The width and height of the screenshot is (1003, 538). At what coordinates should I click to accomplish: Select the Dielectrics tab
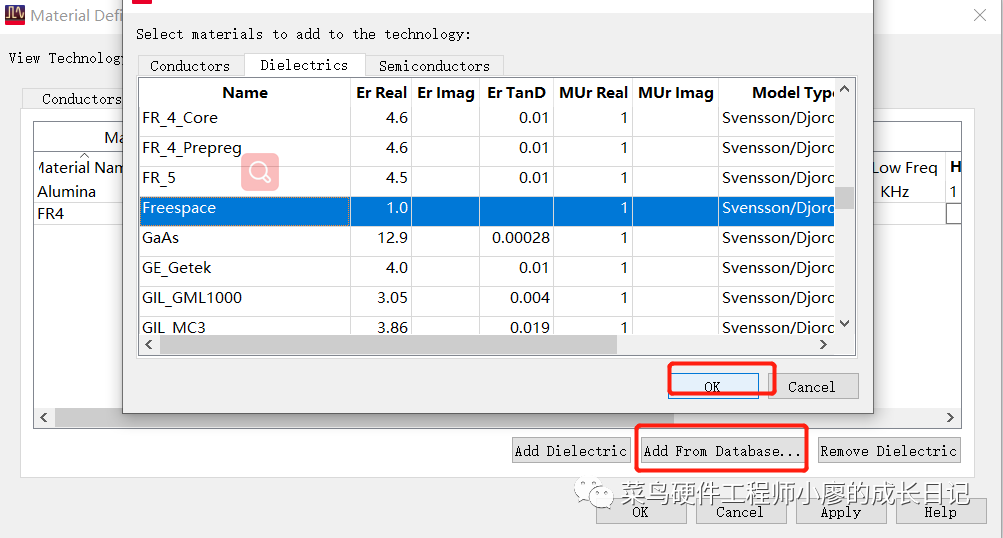tap(304, 65)
